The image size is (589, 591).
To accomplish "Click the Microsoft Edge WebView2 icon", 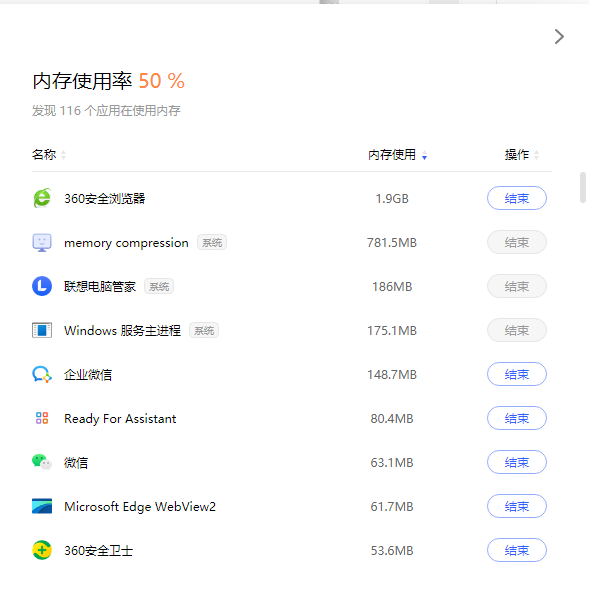I will [42, 506].
